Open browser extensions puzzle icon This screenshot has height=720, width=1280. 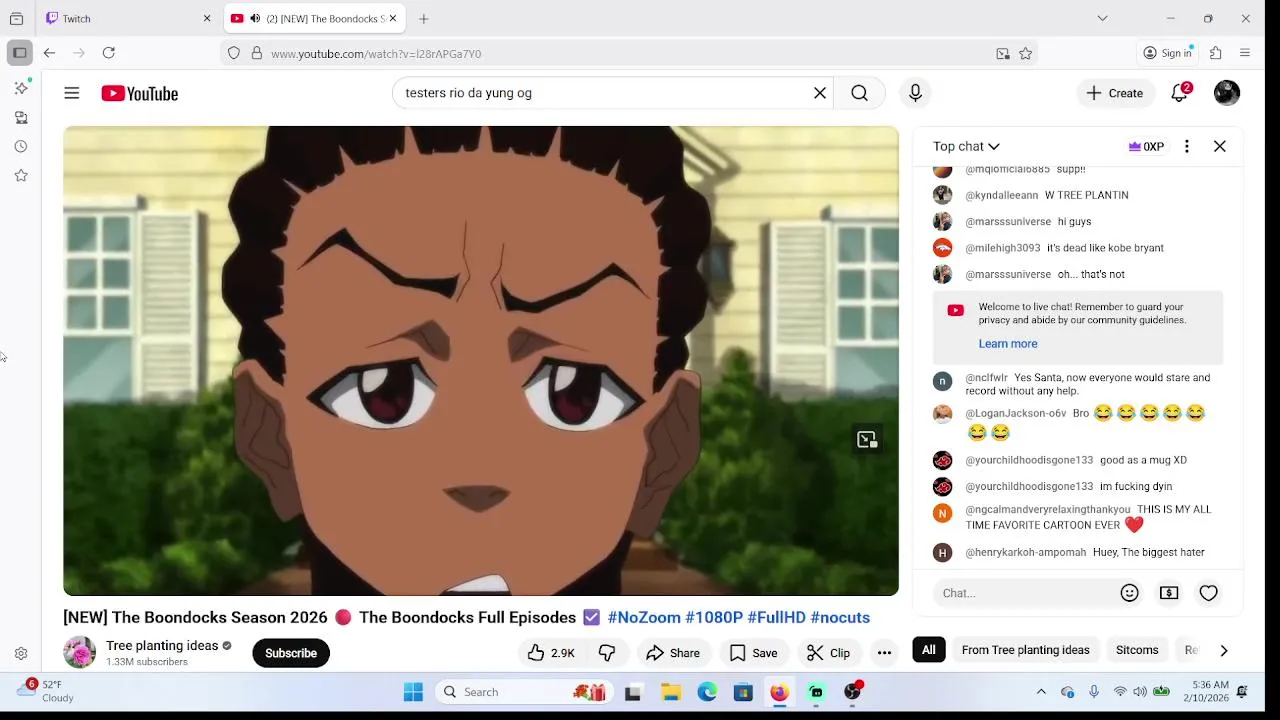coord(1216,53)
